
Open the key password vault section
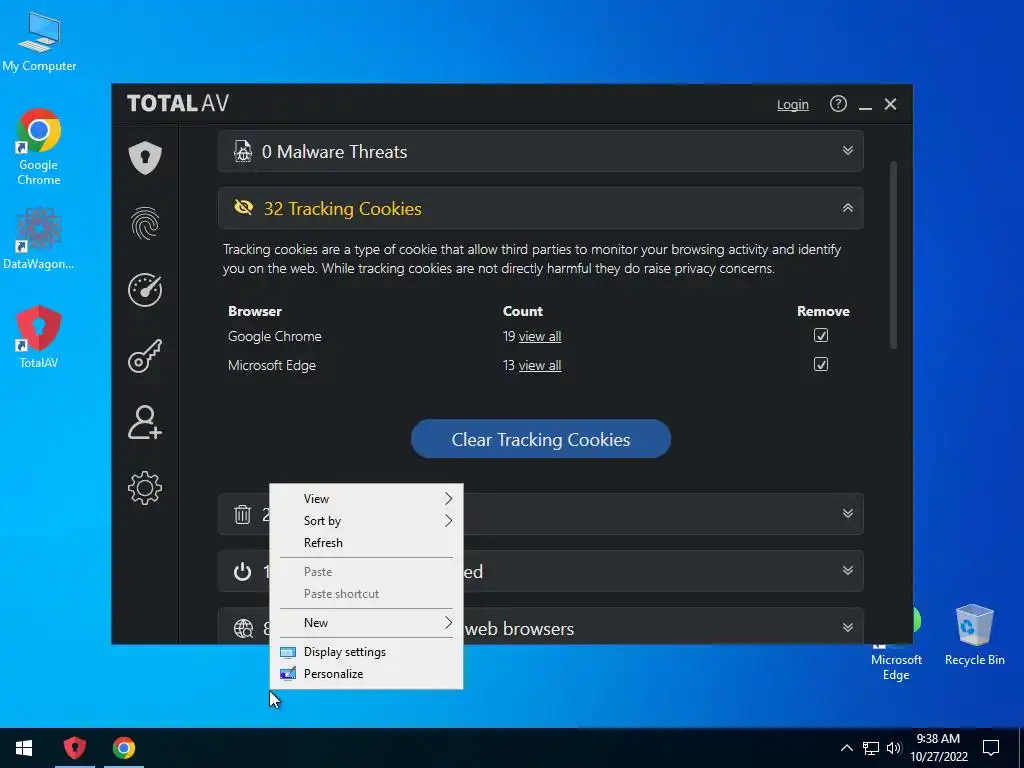click(x=145, y=356)
